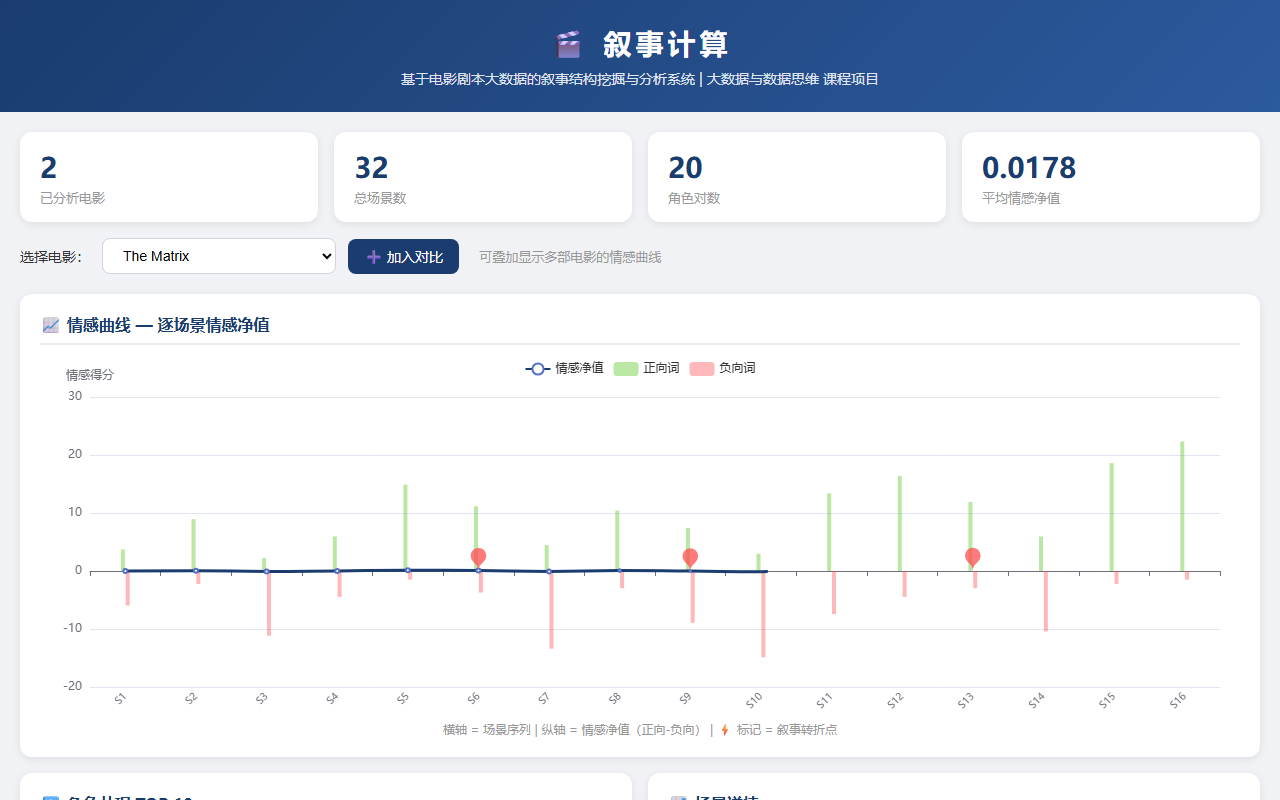Click the chart icon beside 情感曲线 title

click(51, 325)
